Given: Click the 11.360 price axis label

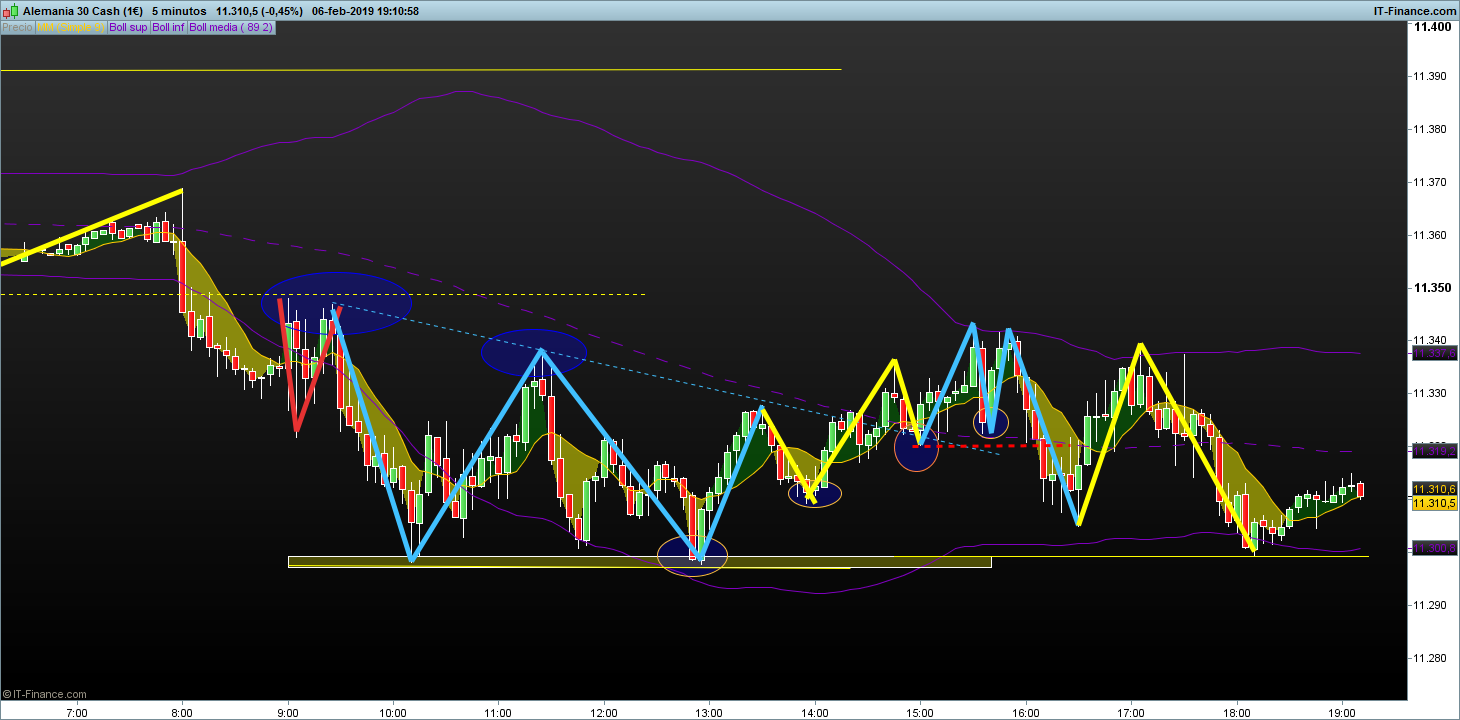Looking at the screenshot, I should coord(1429,236).
